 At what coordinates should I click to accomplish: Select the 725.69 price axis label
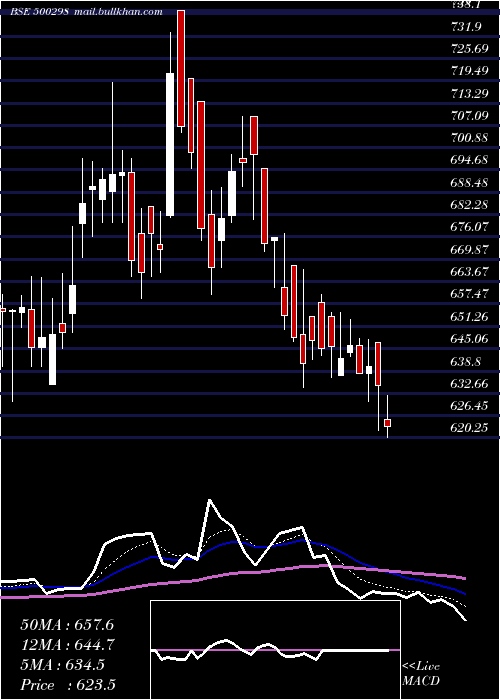point(469,48)
